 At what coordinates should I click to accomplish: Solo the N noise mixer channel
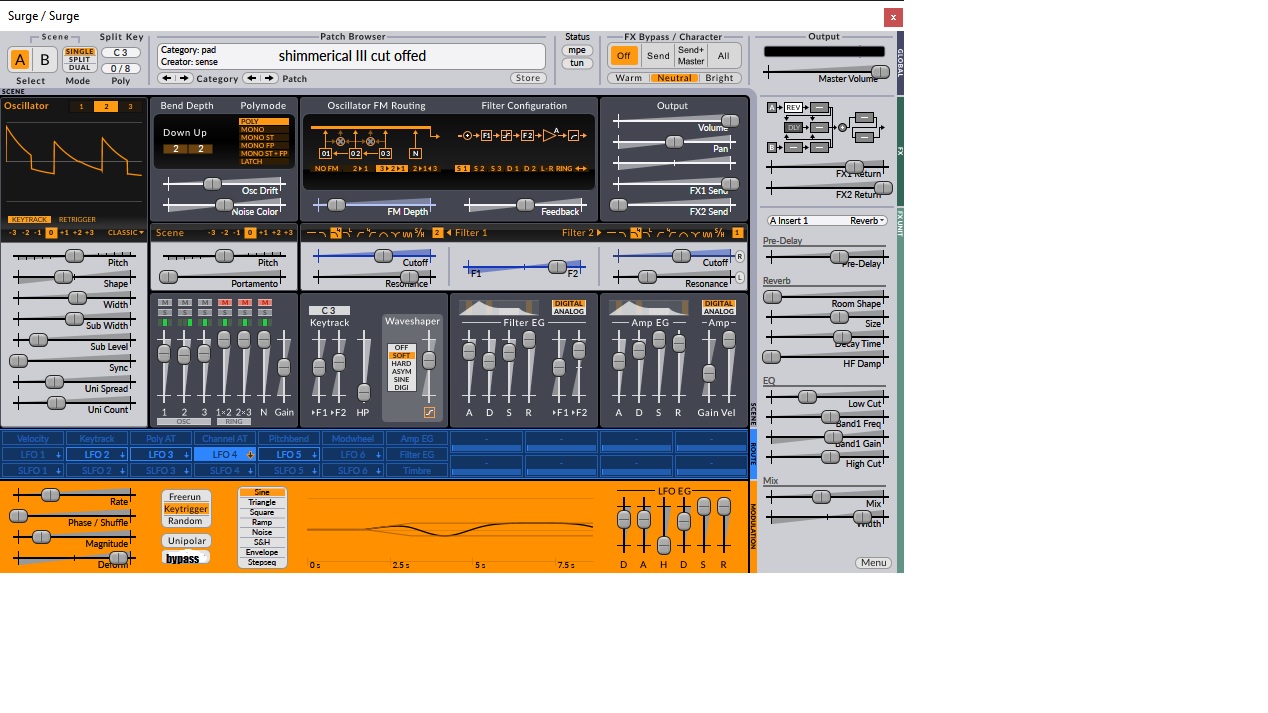tap(264, 312)
